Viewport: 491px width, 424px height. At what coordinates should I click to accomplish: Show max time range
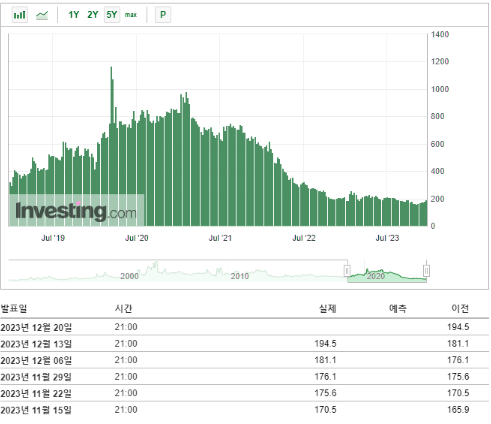coord(131,15)
